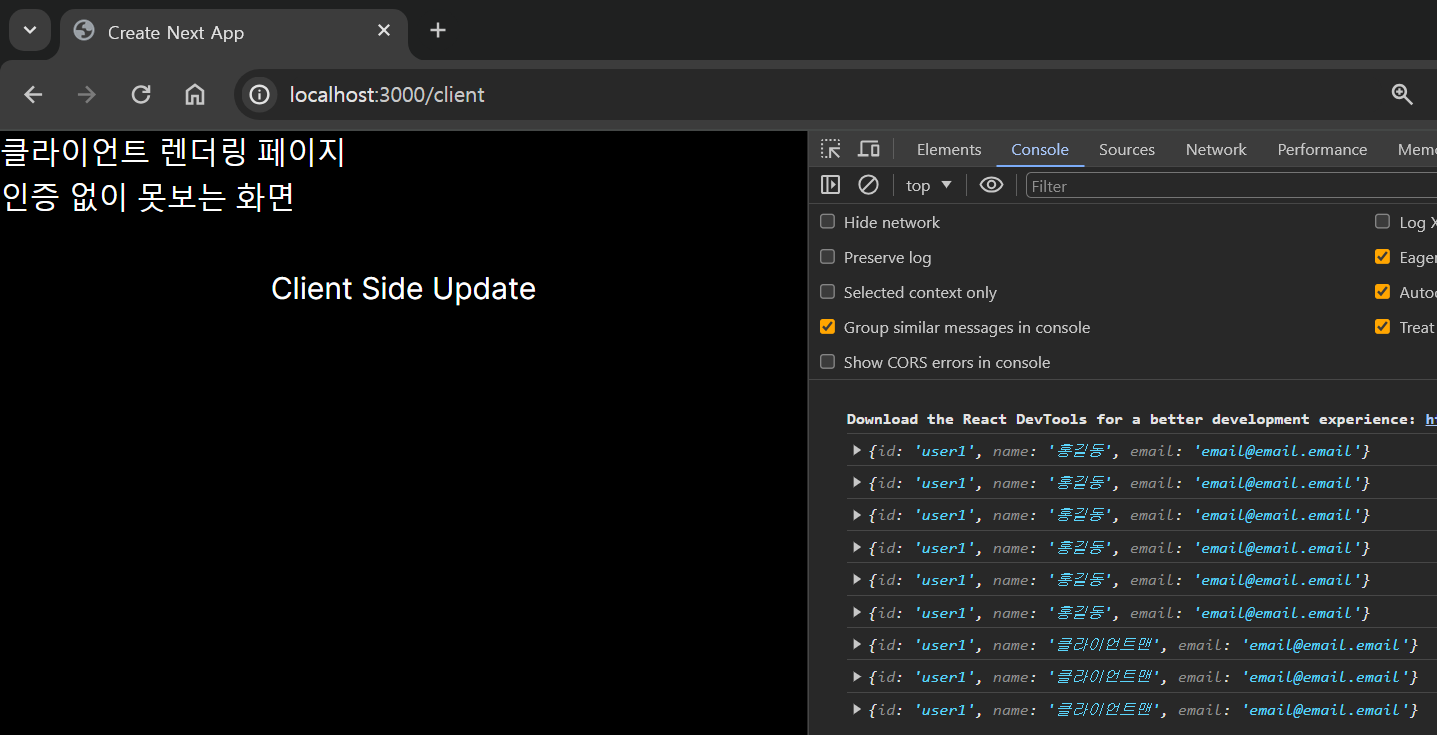Open the search magnifier in the toolbar
The image size is (1437, 735).
pyautogui.click(x=1402, y=94)
